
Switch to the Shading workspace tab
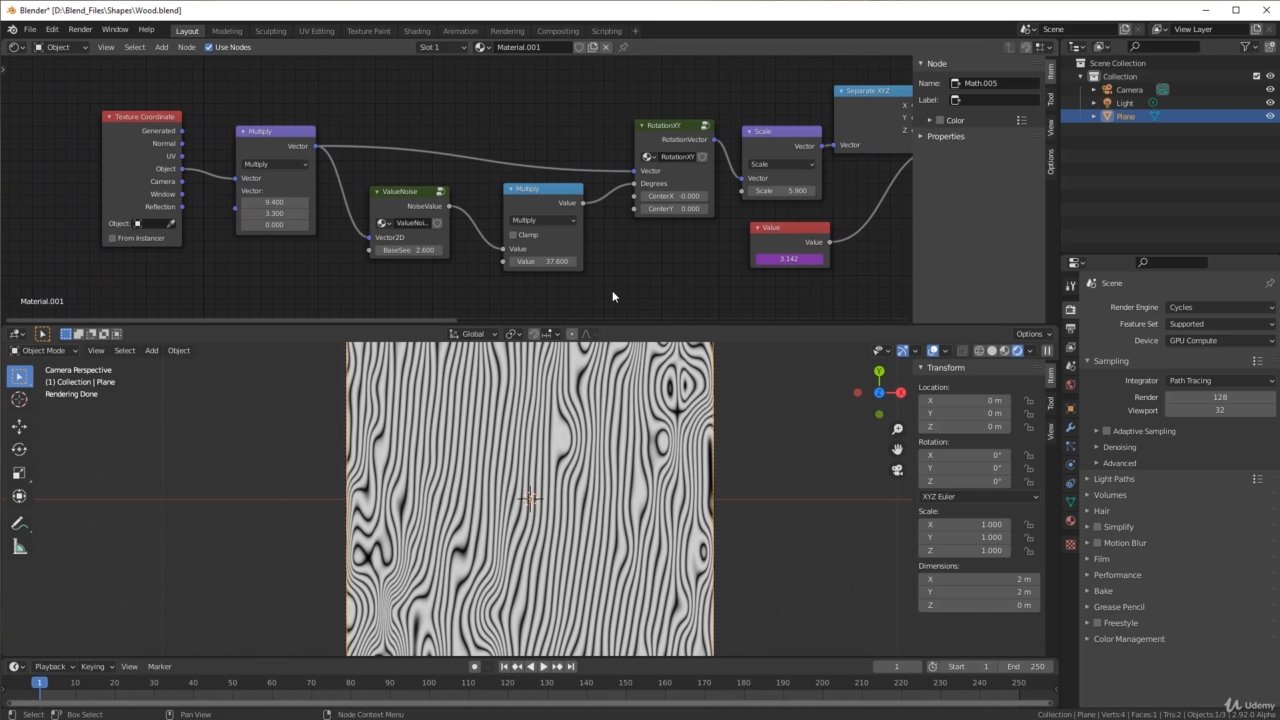pyautogui.click(x=417, y=31)
